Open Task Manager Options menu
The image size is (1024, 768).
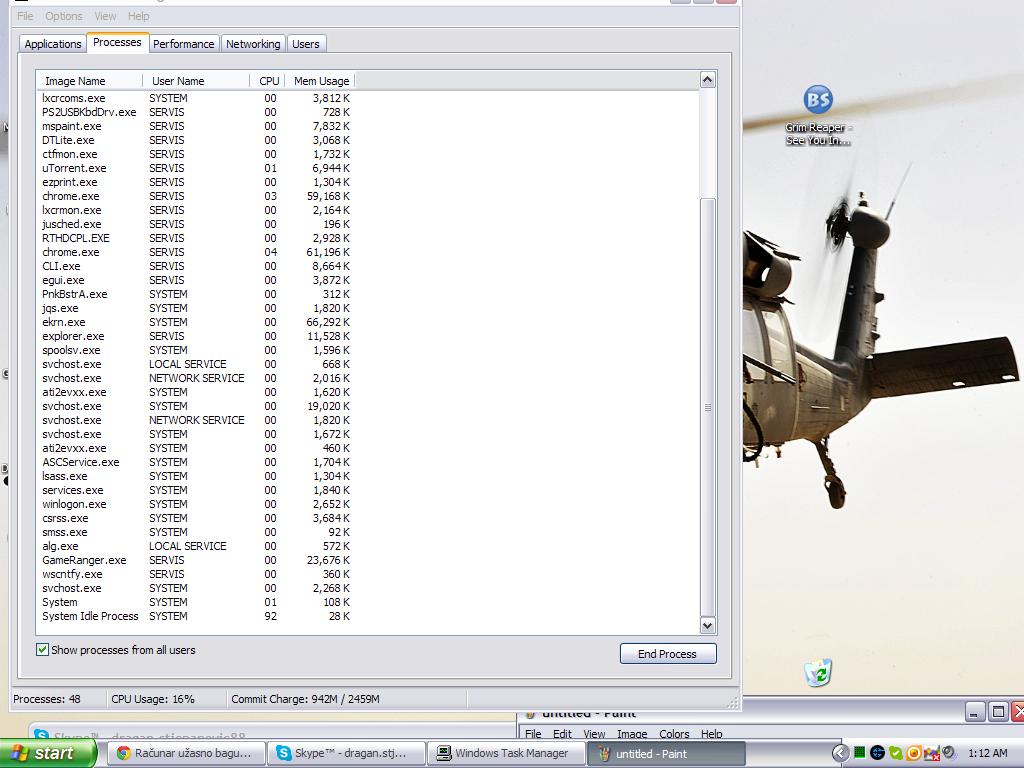tap(64, 16)
